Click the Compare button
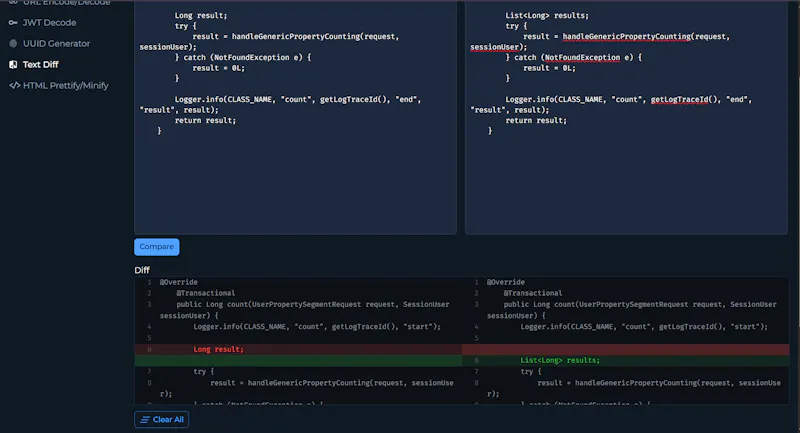 [157, 247]
